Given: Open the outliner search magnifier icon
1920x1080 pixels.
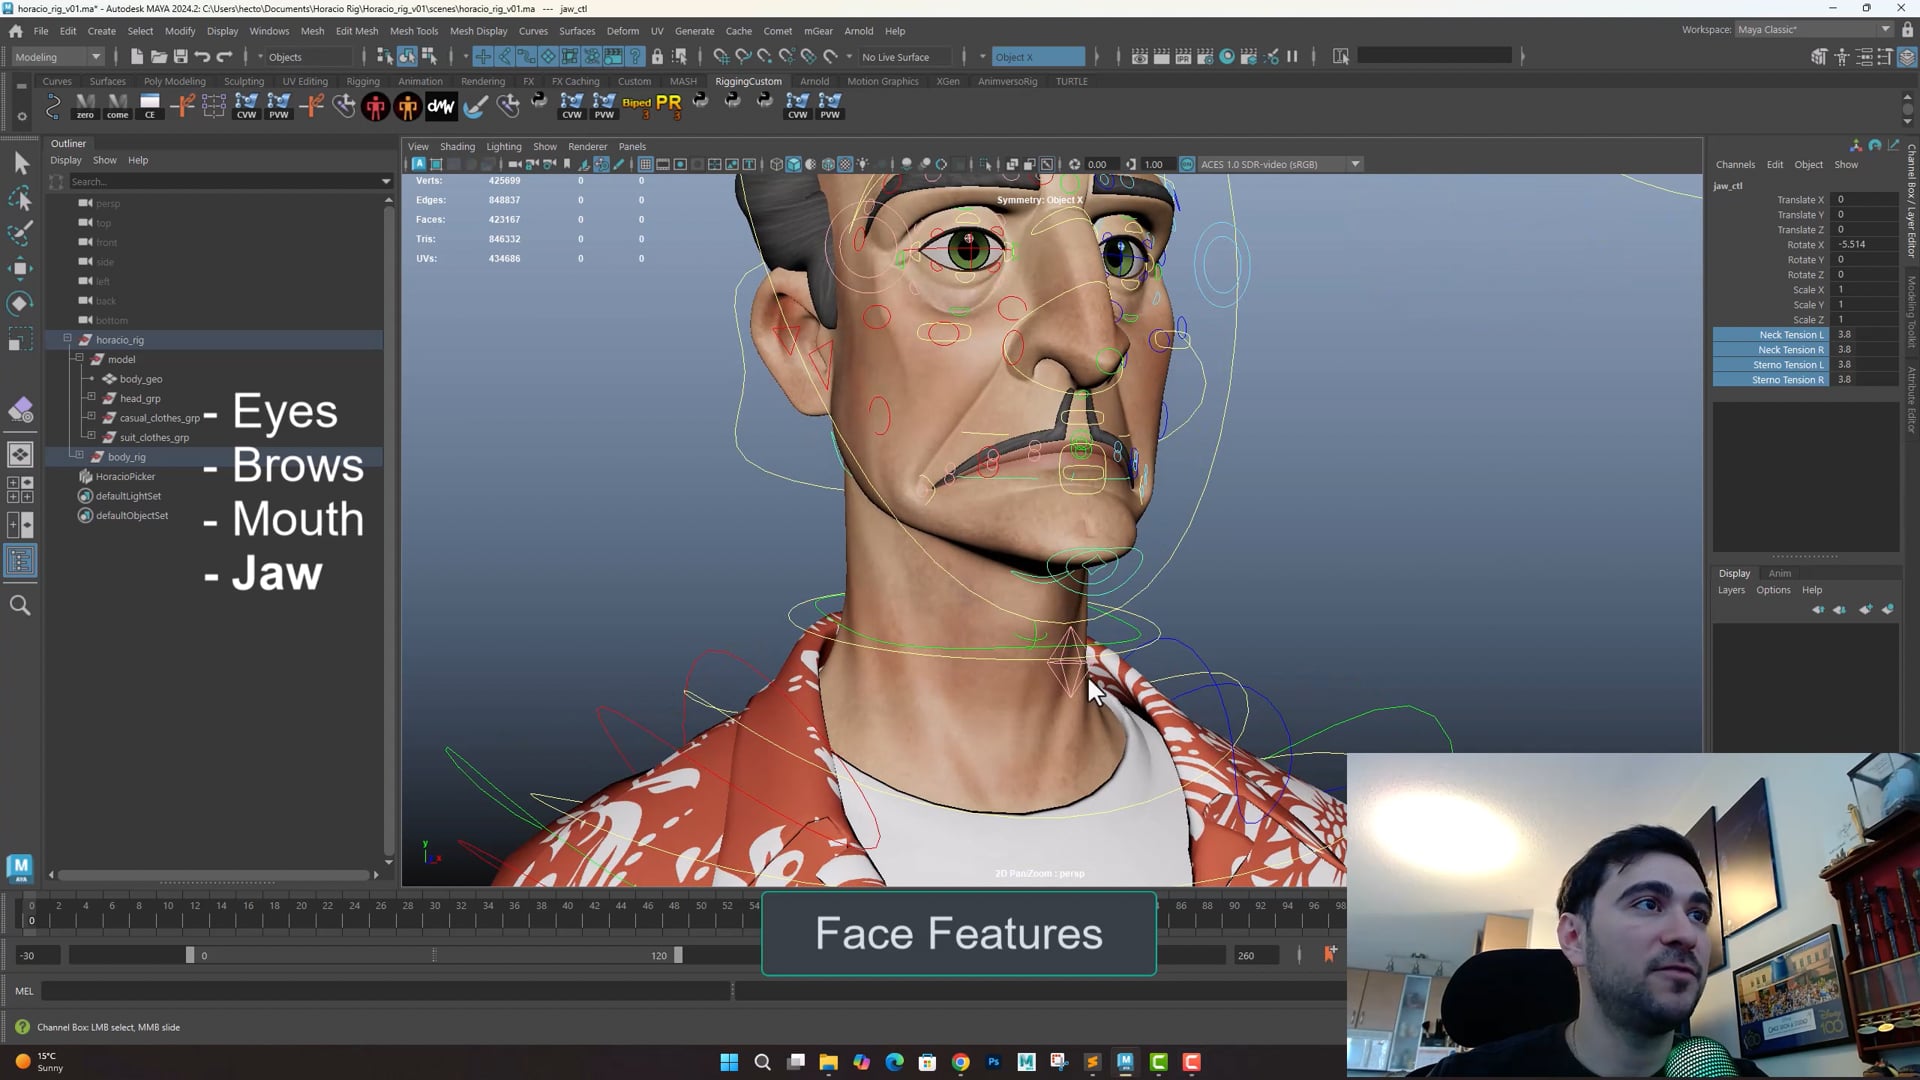Looking at the screenshot, I should 20,605.
